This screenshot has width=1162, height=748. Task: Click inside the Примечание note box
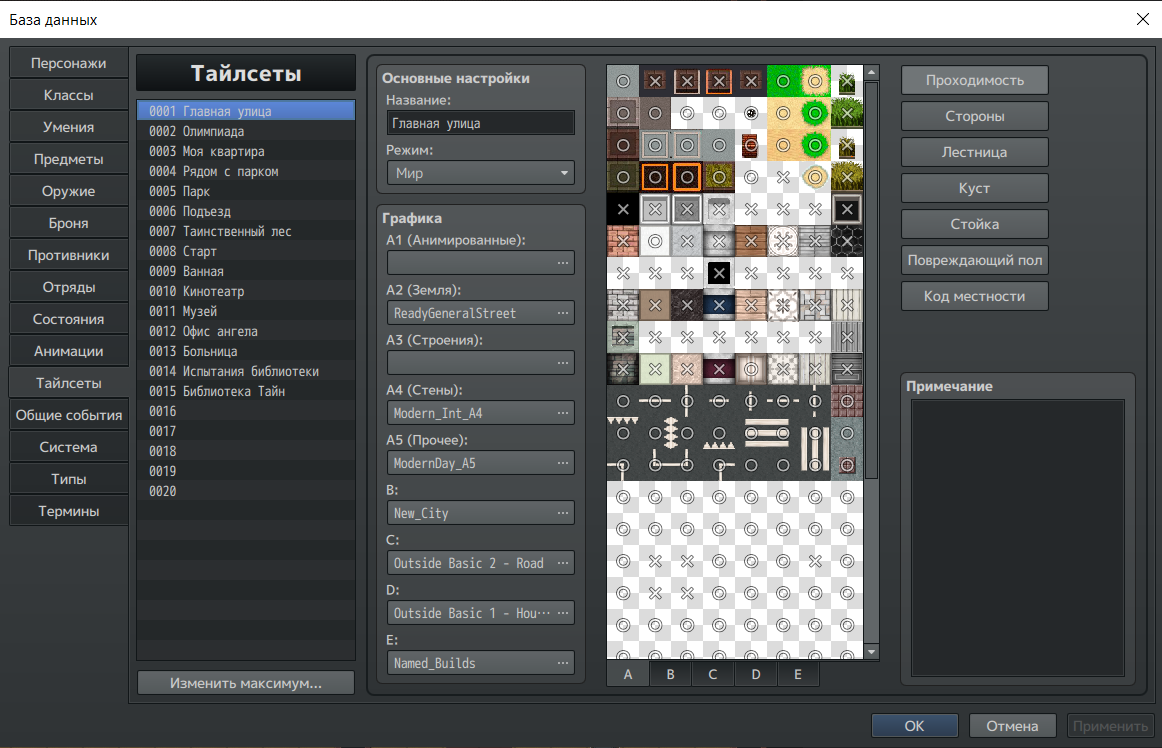(x=1017, y=538)
